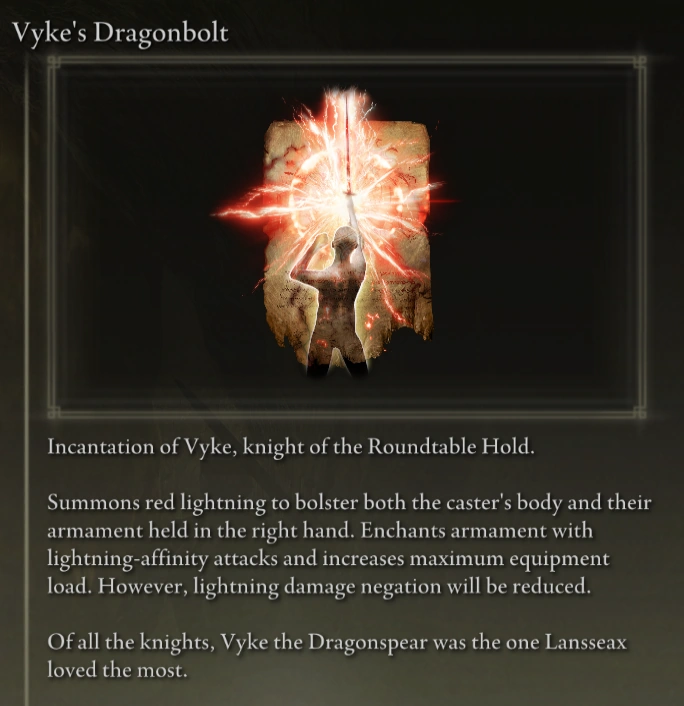
Task: Click the Vyke's Dragonbolt title text
Action: (120, 33)
